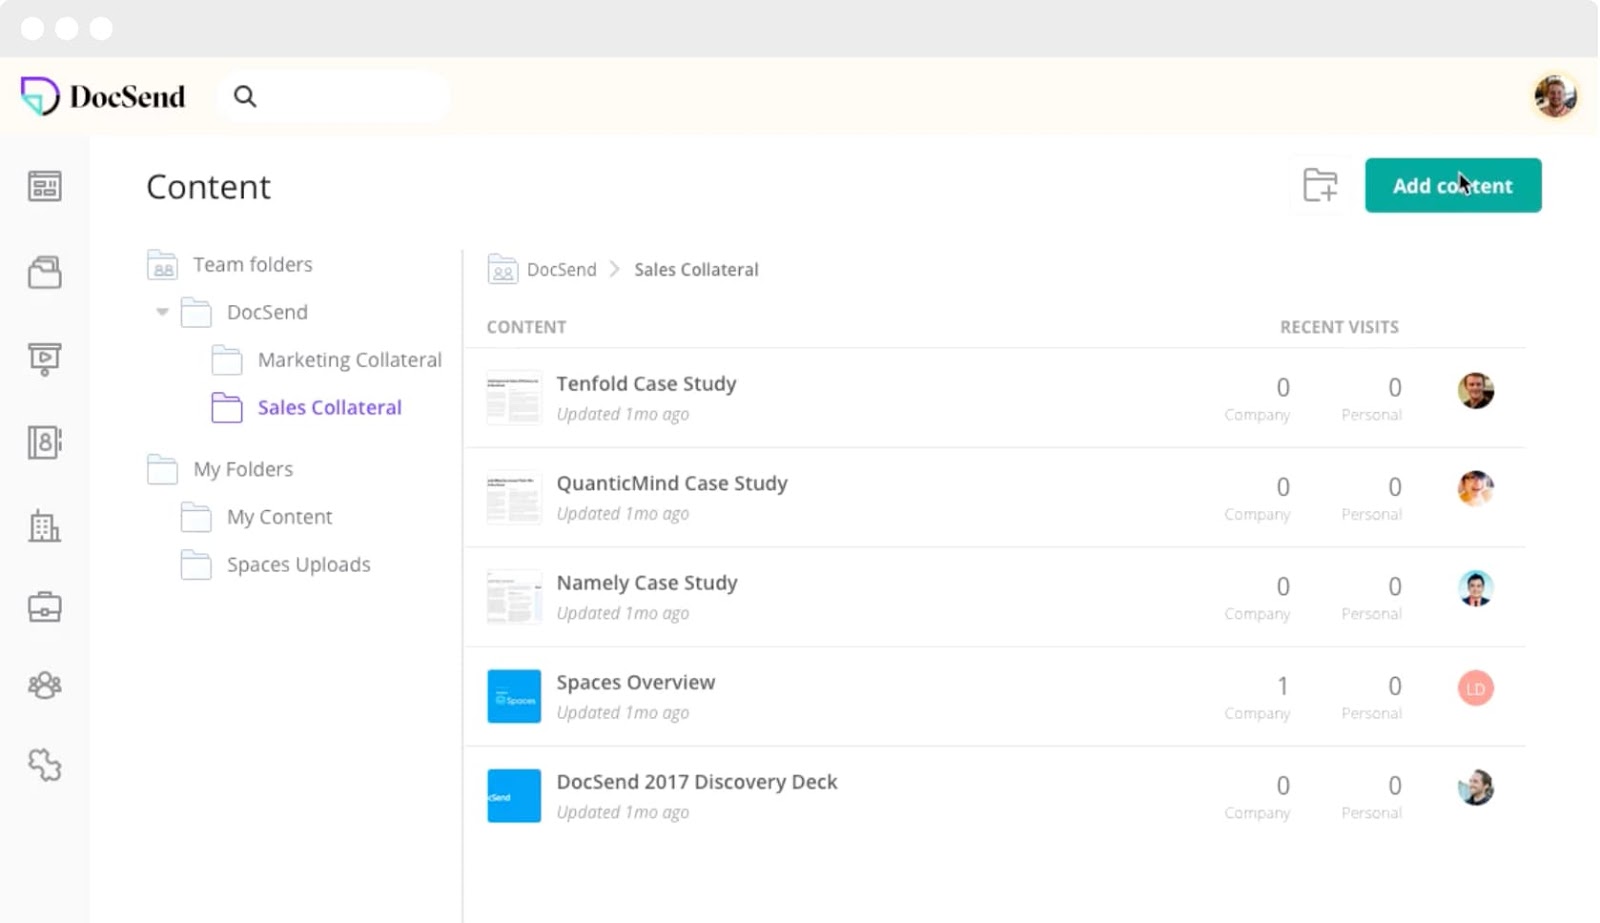Screen dimensions: 1600x923
Task: Click the Namely Case Study owner avatar
Action: (1475, 588)
